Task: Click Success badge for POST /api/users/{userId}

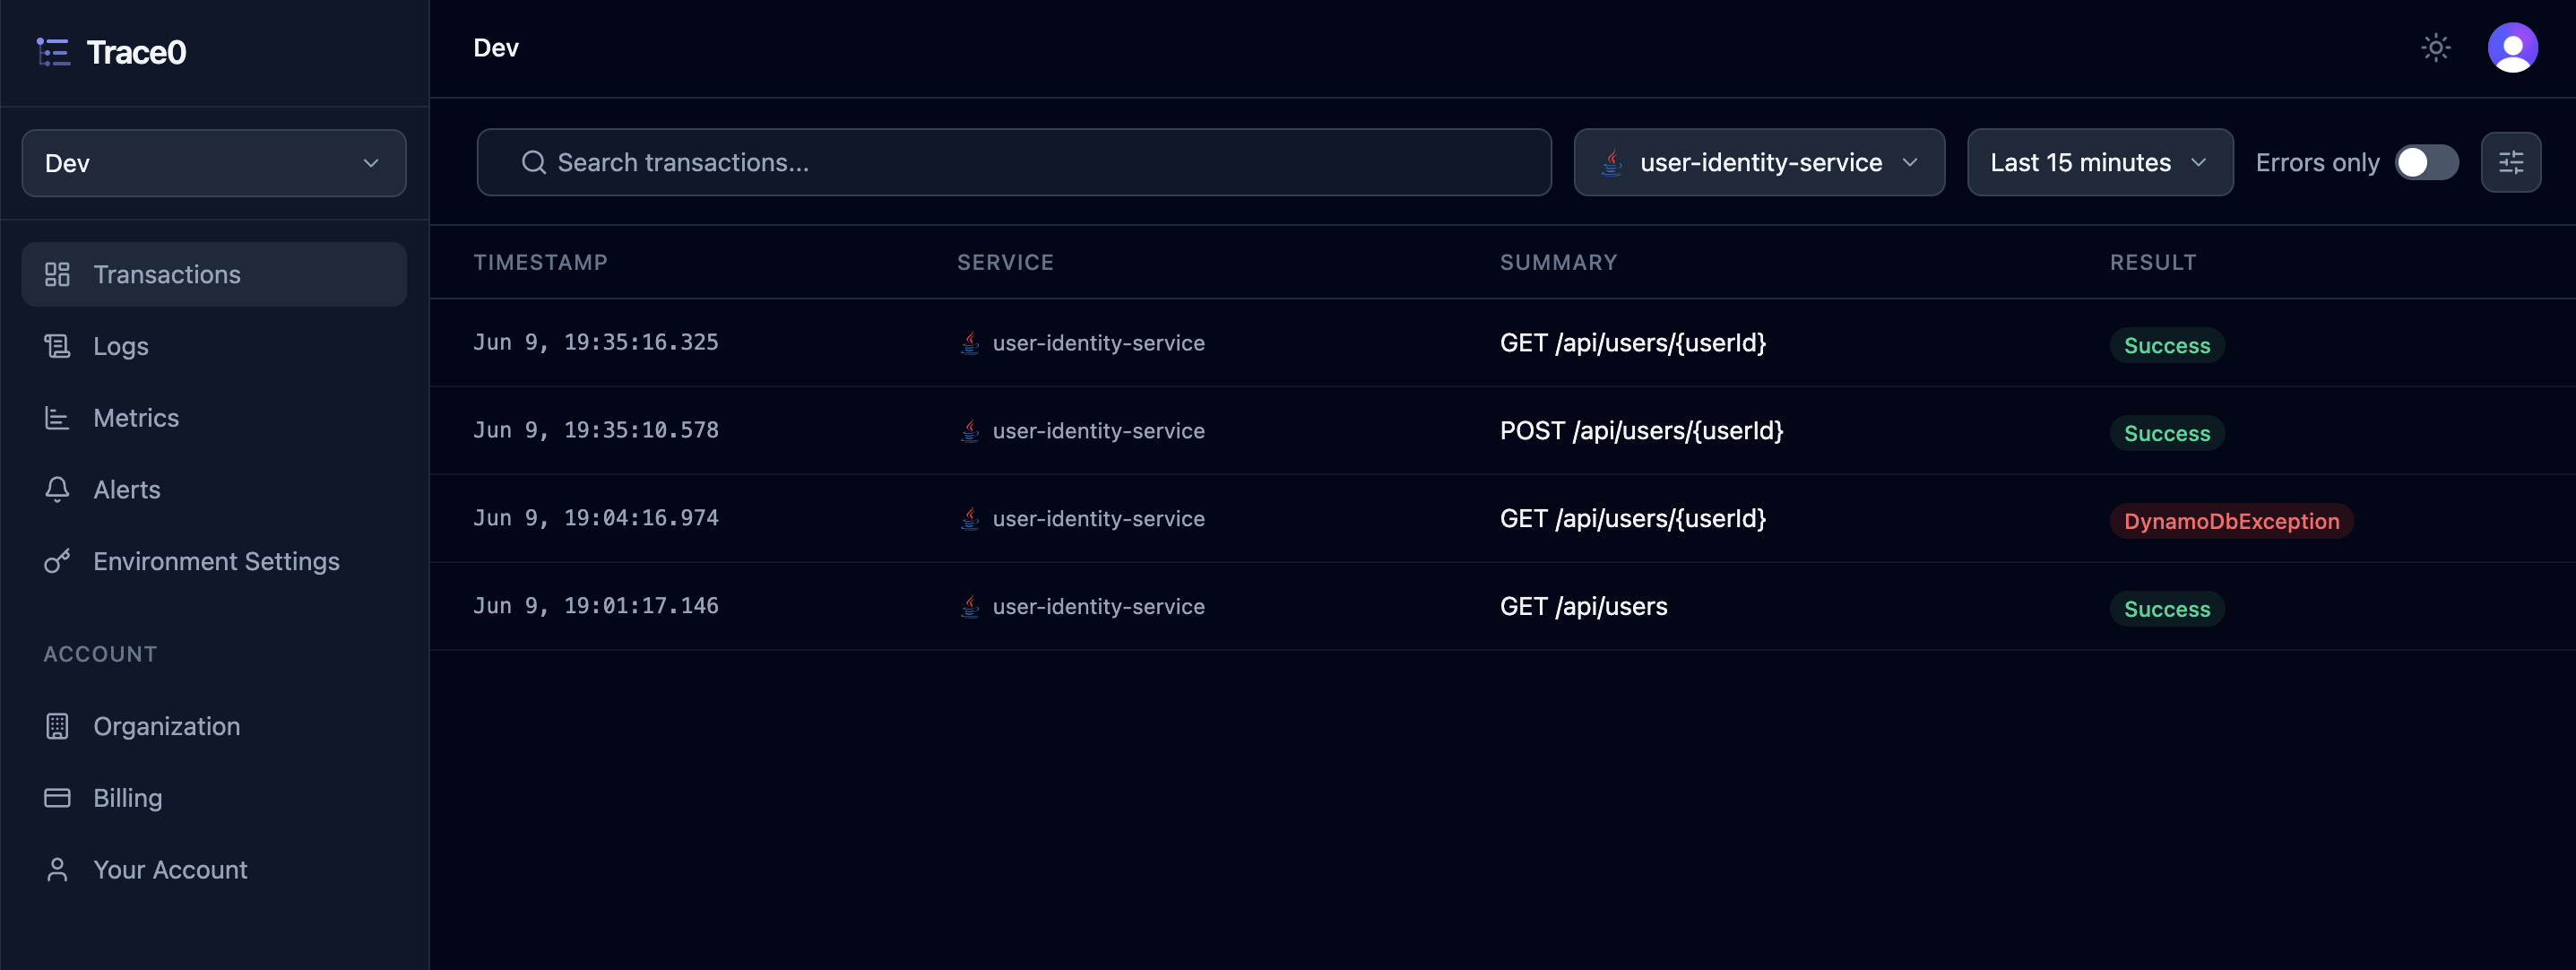Action: coord(2166,433)
